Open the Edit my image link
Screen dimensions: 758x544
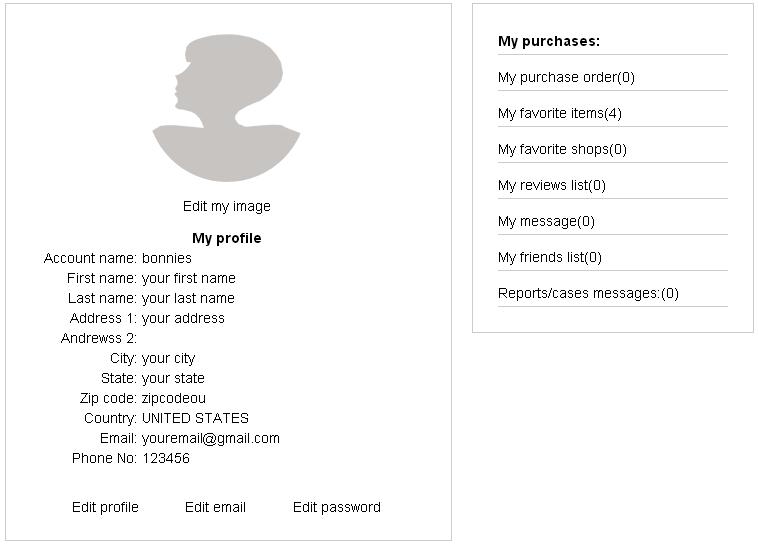[x=226, y=206]
